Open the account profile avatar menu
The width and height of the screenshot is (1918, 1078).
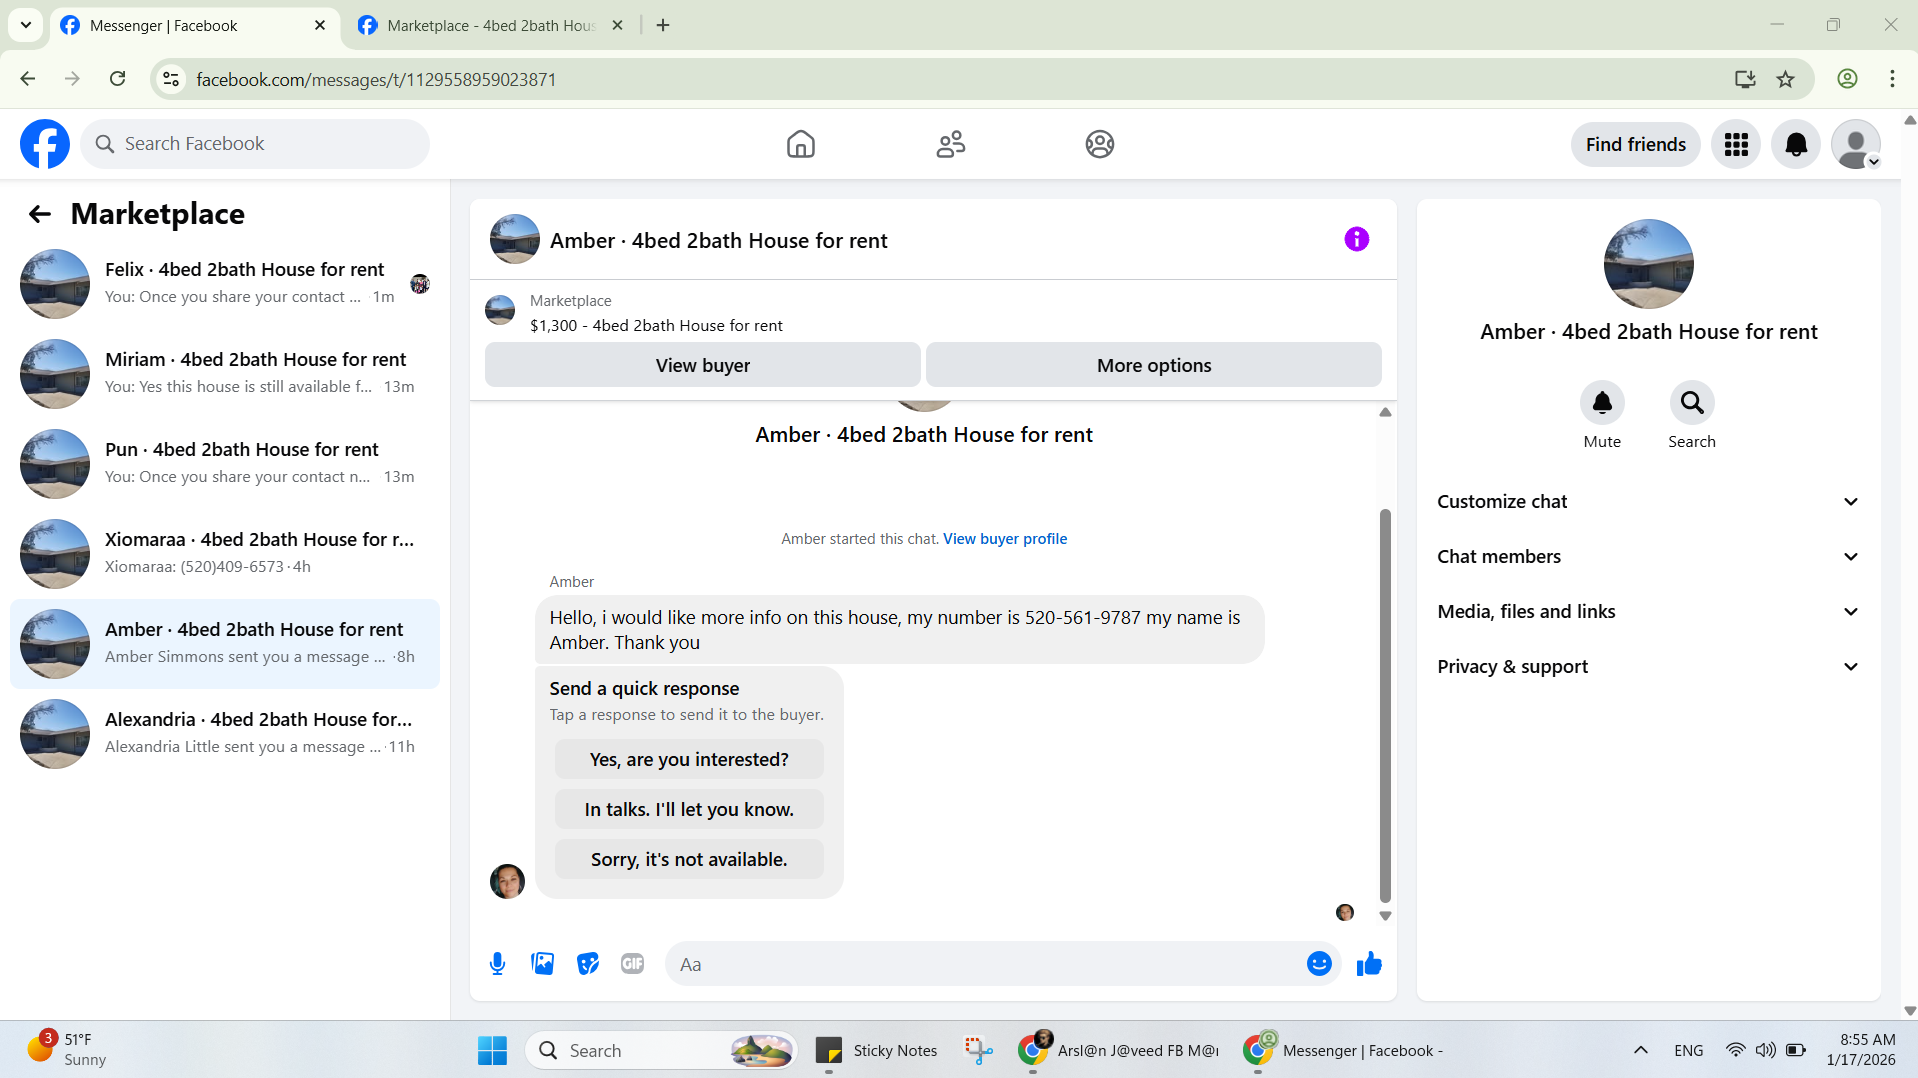coord(1856,144)
